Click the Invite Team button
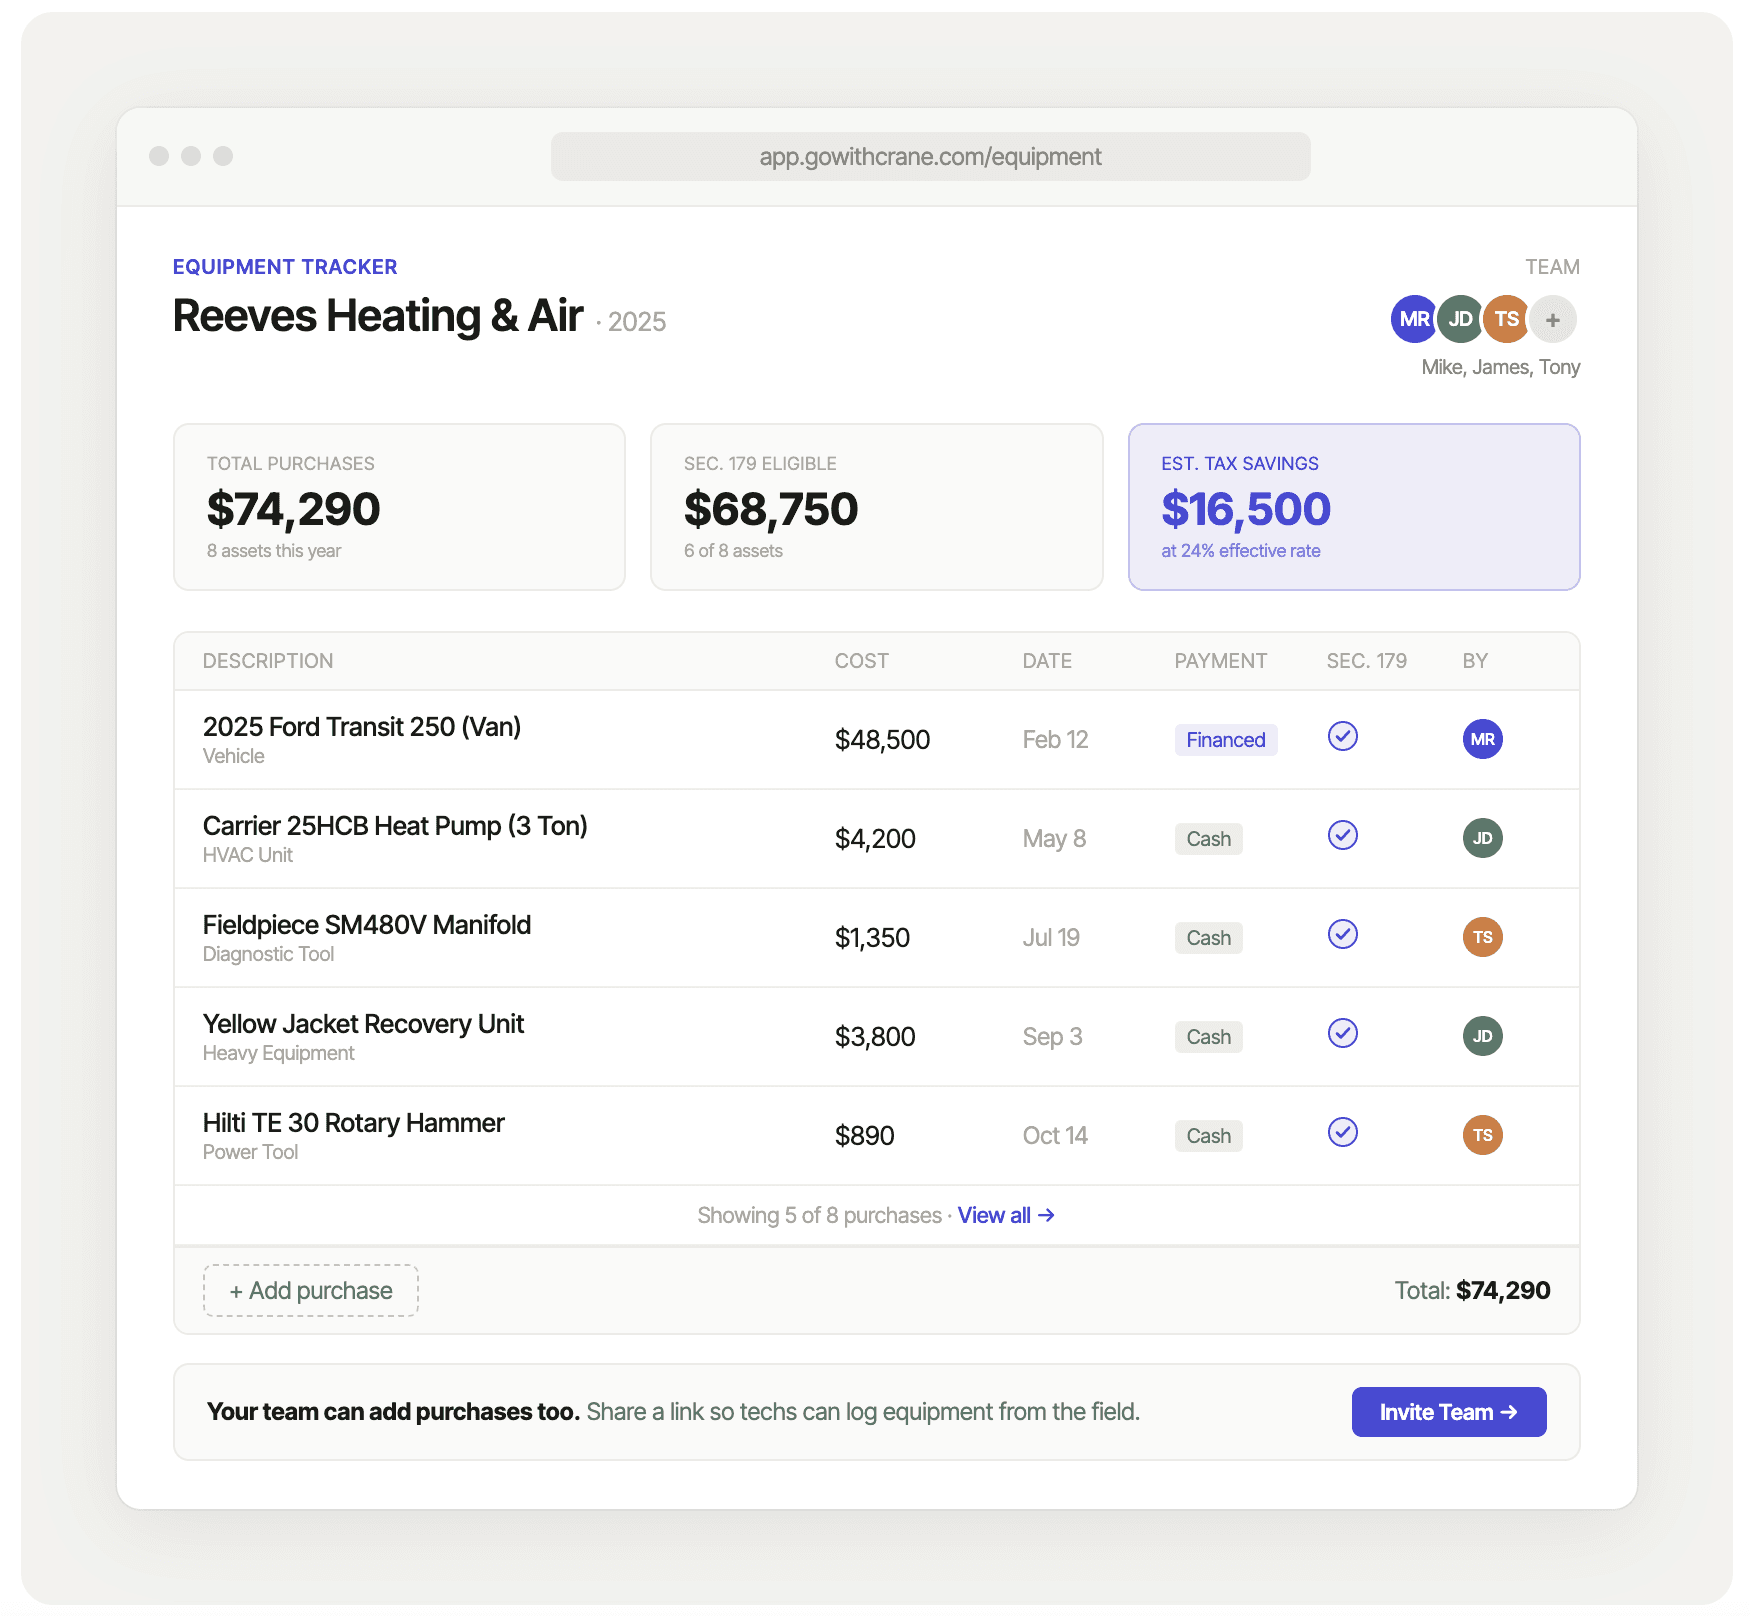Image resolution: width=1750 pixels, height=1616 pixels. [x=1448, y=1411]
